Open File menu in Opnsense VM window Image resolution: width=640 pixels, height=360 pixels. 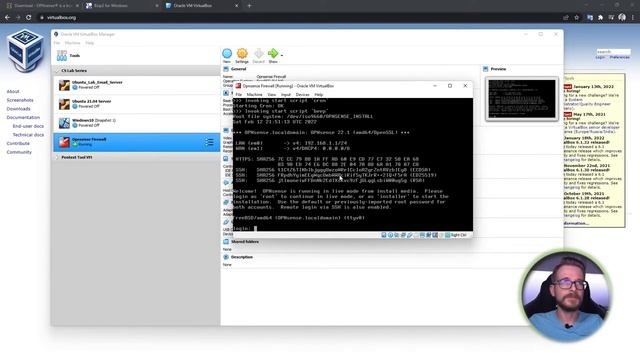pyautogui.click(x=238, y=94)
